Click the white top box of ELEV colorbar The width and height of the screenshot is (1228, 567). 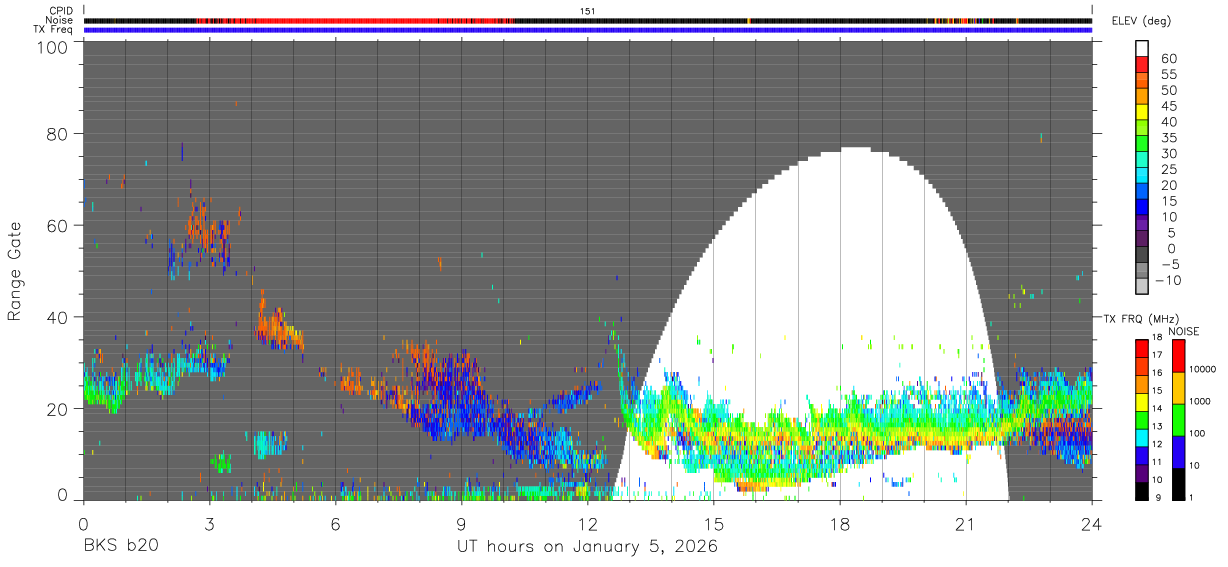pos(1143,48)
